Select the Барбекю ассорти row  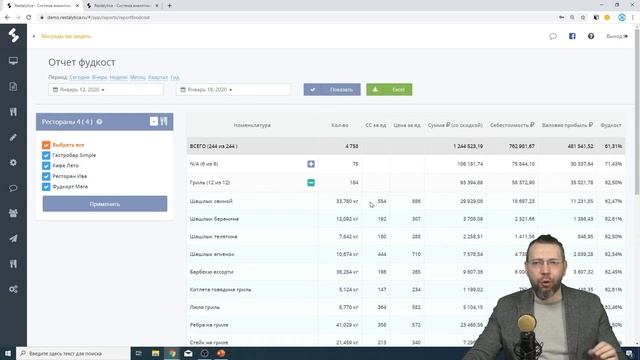click(x=406, y=272)
